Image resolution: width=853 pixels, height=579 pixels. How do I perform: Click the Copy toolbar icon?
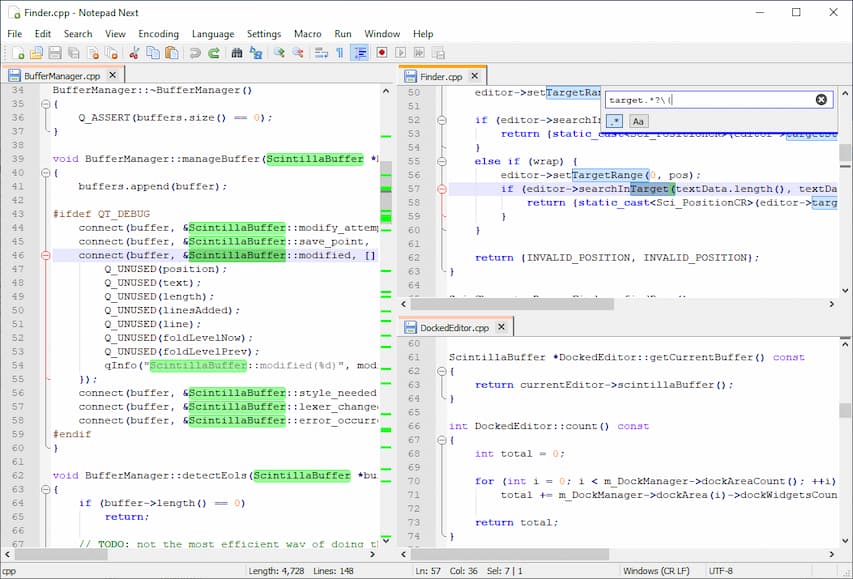153,53
